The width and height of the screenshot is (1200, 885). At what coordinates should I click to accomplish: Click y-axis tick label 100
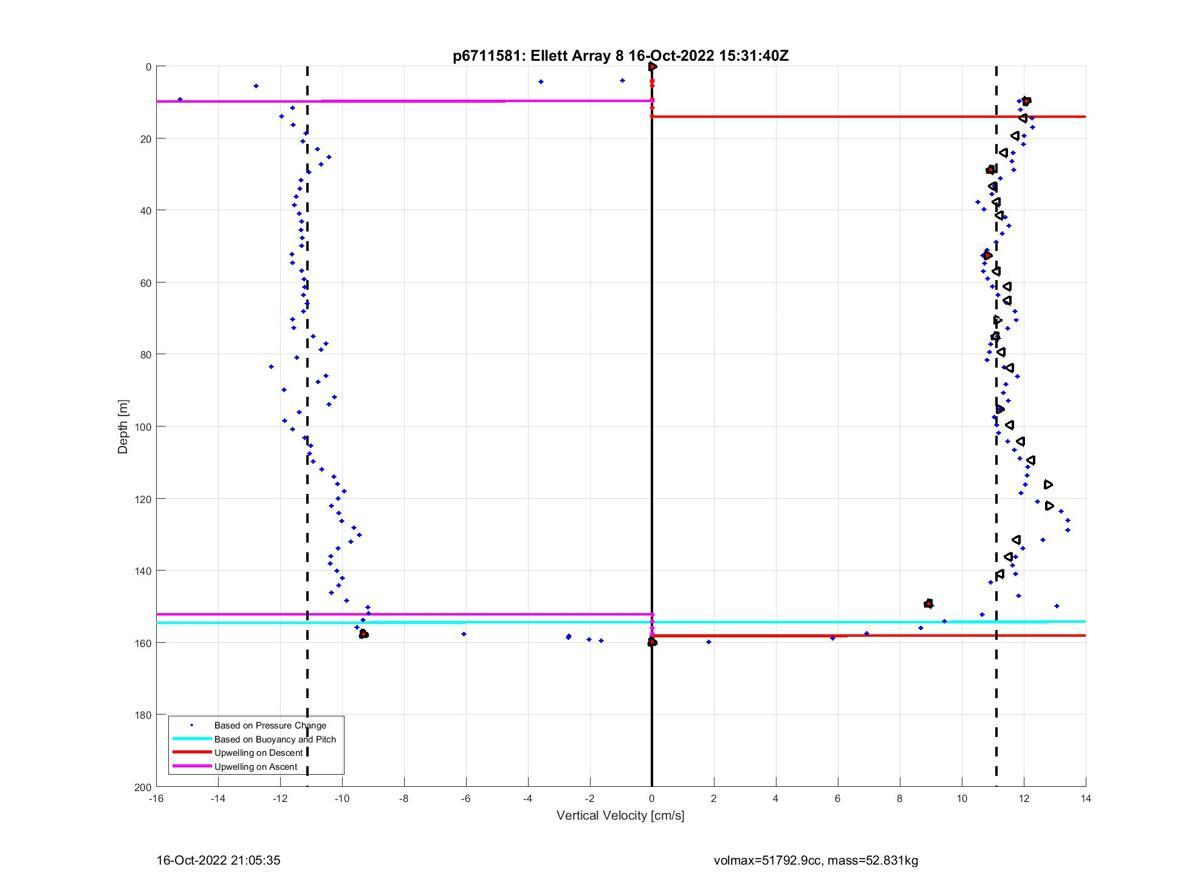(x=143, y=427)
